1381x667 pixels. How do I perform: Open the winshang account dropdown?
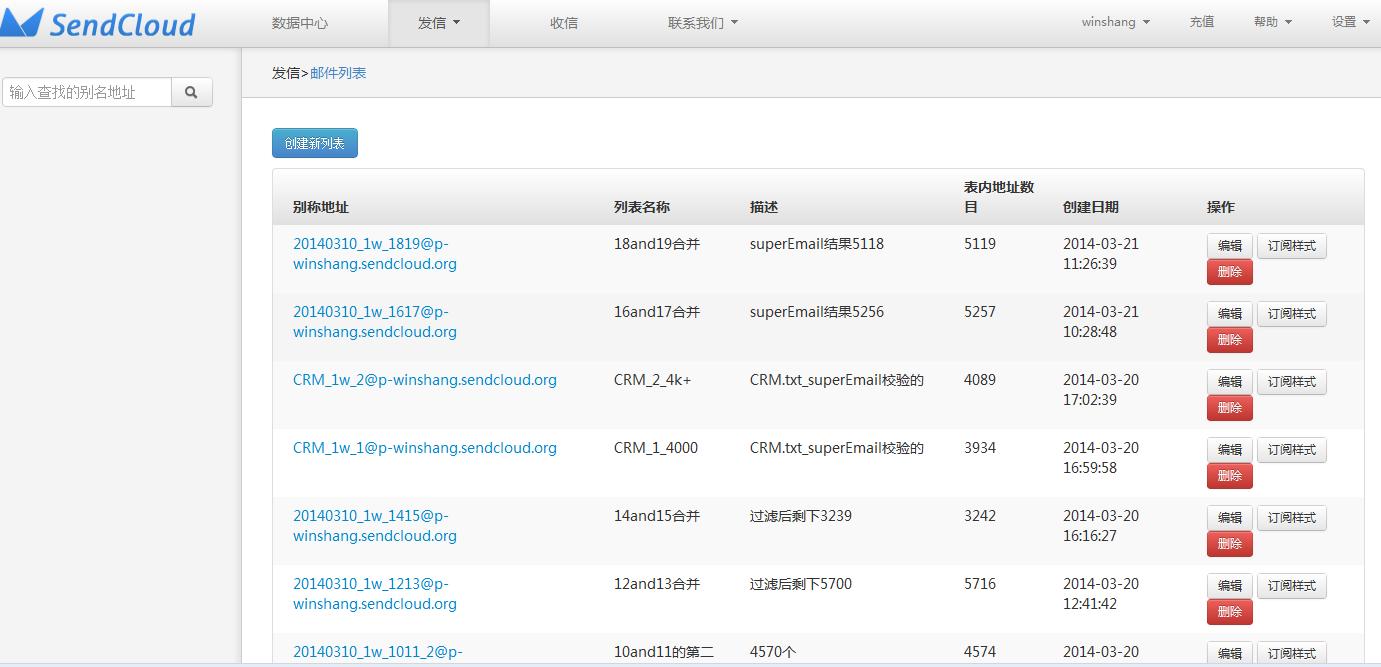[x=1115, y=22]
